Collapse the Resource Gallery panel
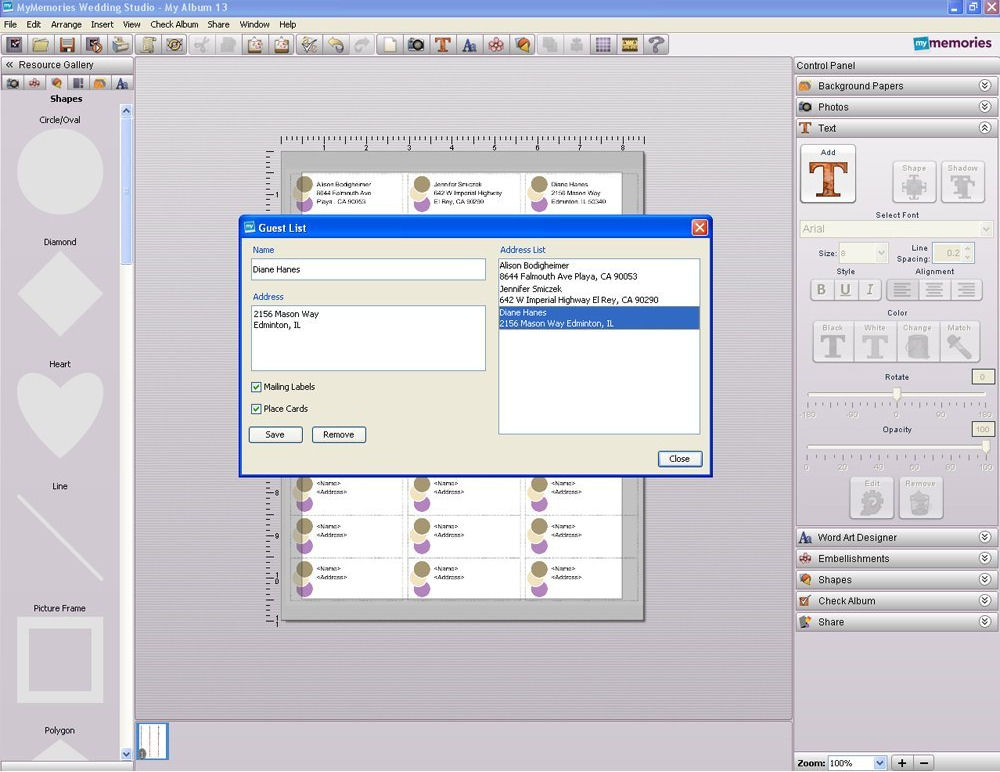This screenshot has width=1000, height=772. pos(10,64)
